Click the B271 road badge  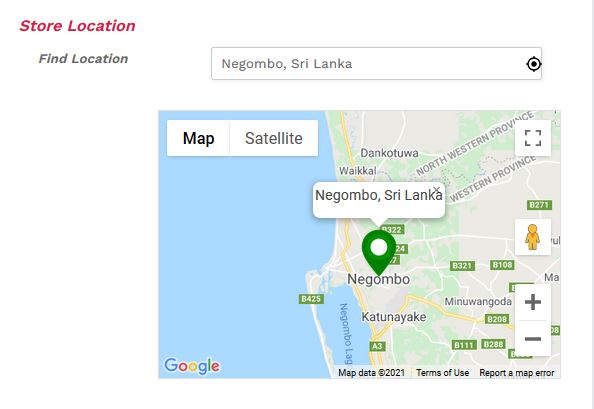click(x=539, y=205)
